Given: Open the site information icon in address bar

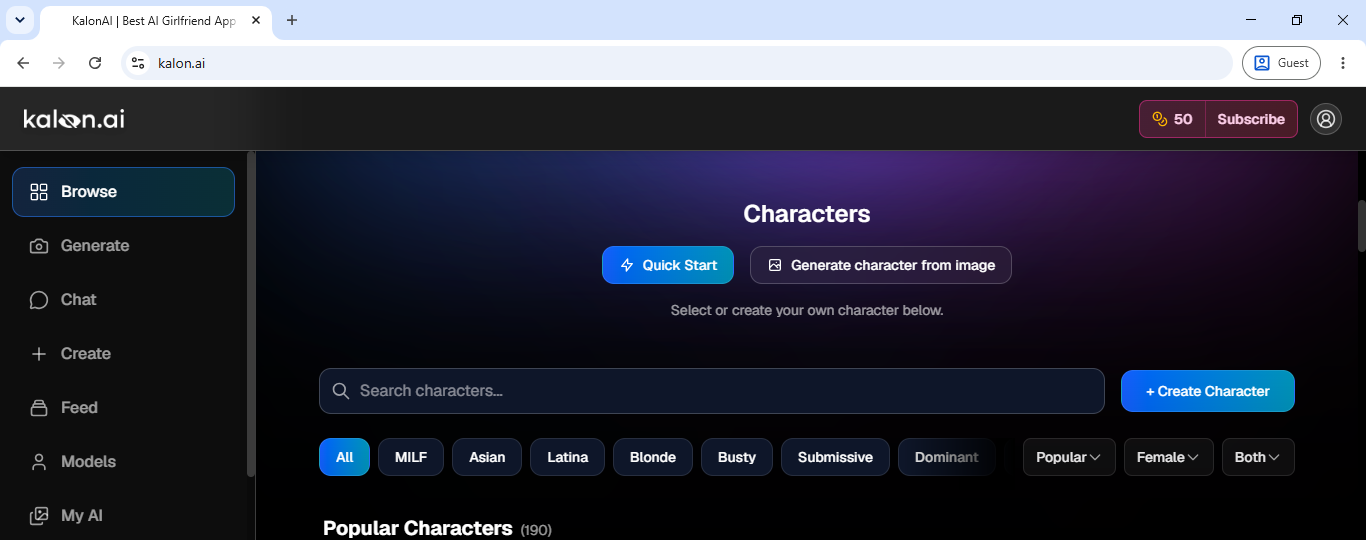Looking at the screenshot, I should pyautogui.click(x=138, y=63).
